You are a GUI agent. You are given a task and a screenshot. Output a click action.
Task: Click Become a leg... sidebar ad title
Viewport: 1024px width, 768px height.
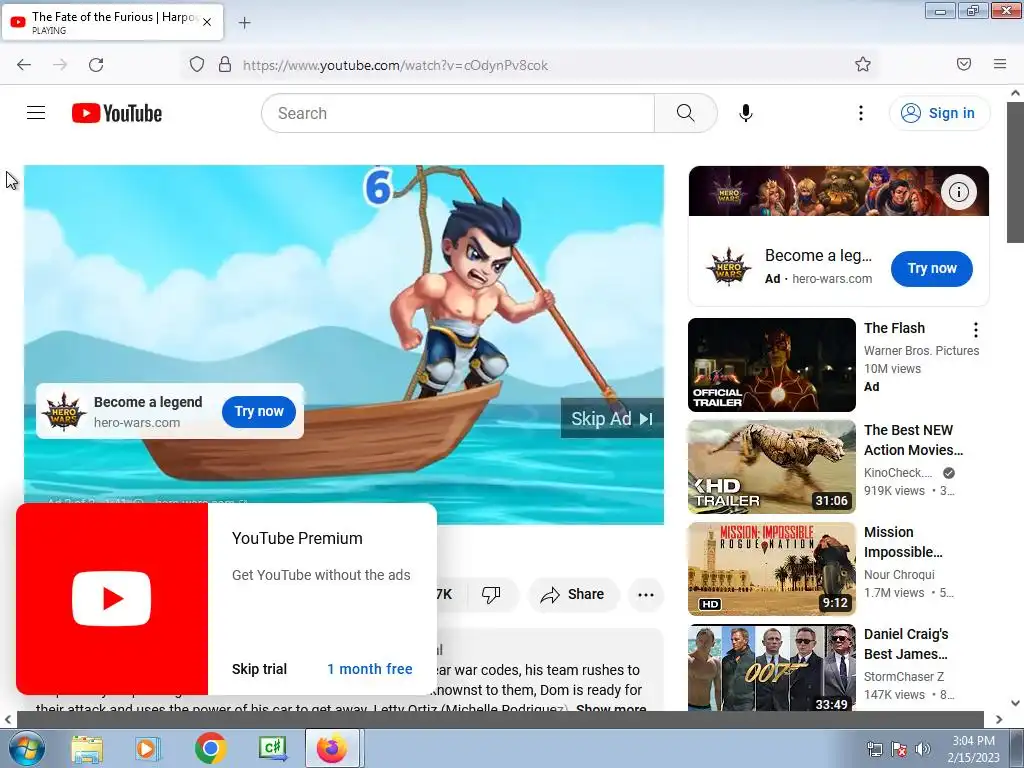(818, 255)
